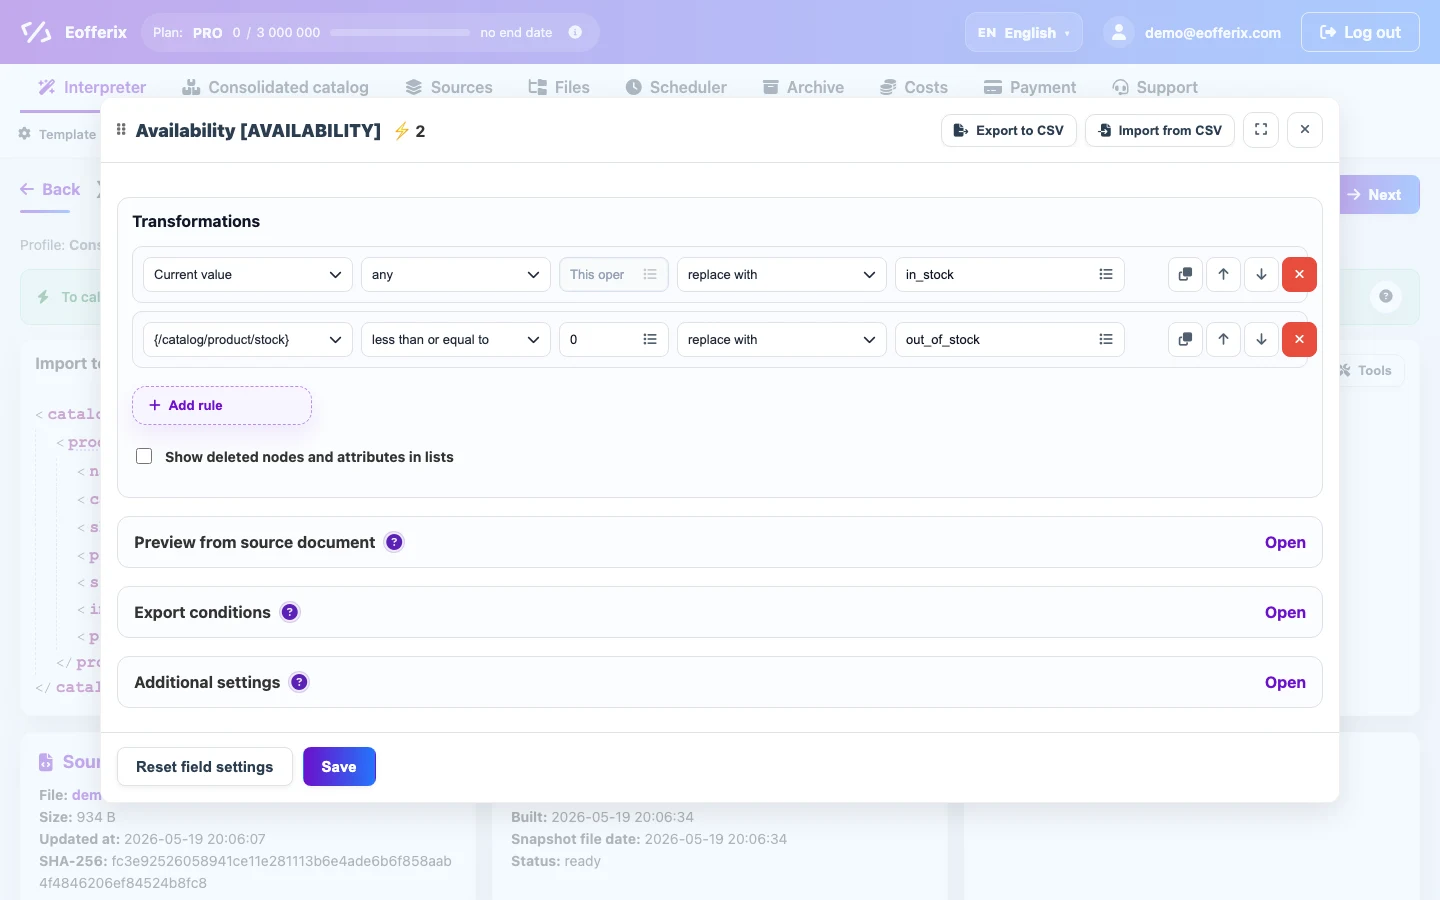Click the lightning bolt rule count icon
Viewport: 1440px width, 900px height.
click(x=401, y=131)
